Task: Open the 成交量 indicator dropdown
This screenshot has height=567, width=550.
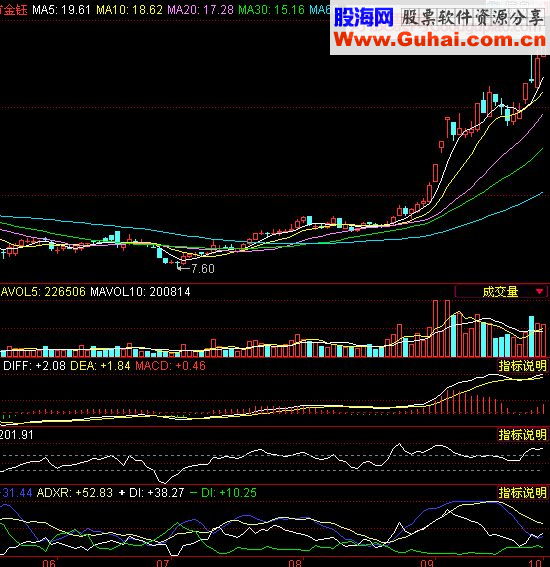Action: coord(501,291)
